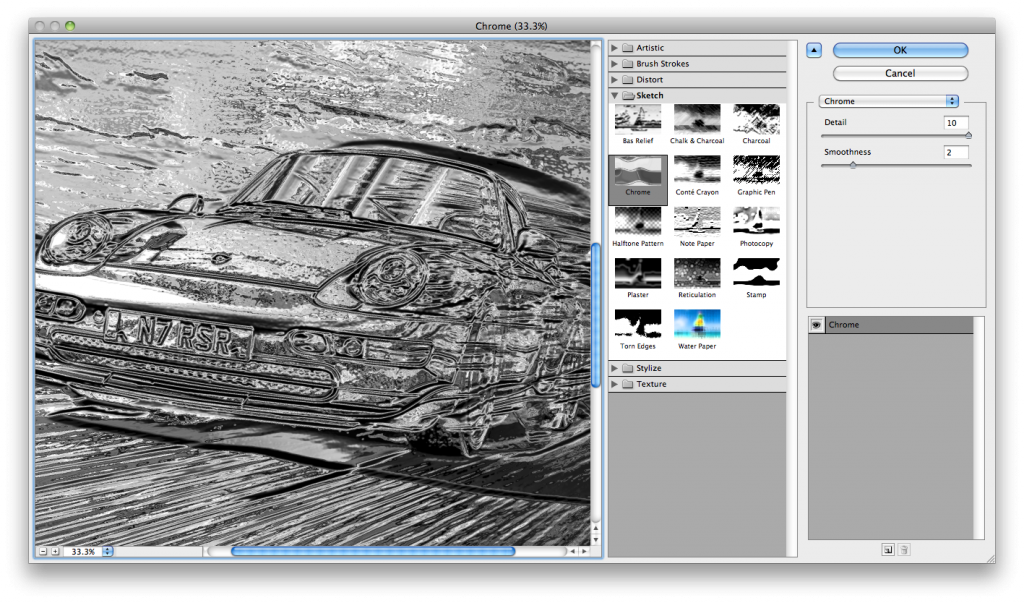The width and height of the screenshot is (1024, 603).
Task: Apply the Halftone Pattern filter
Action: (x=637, y=222)
